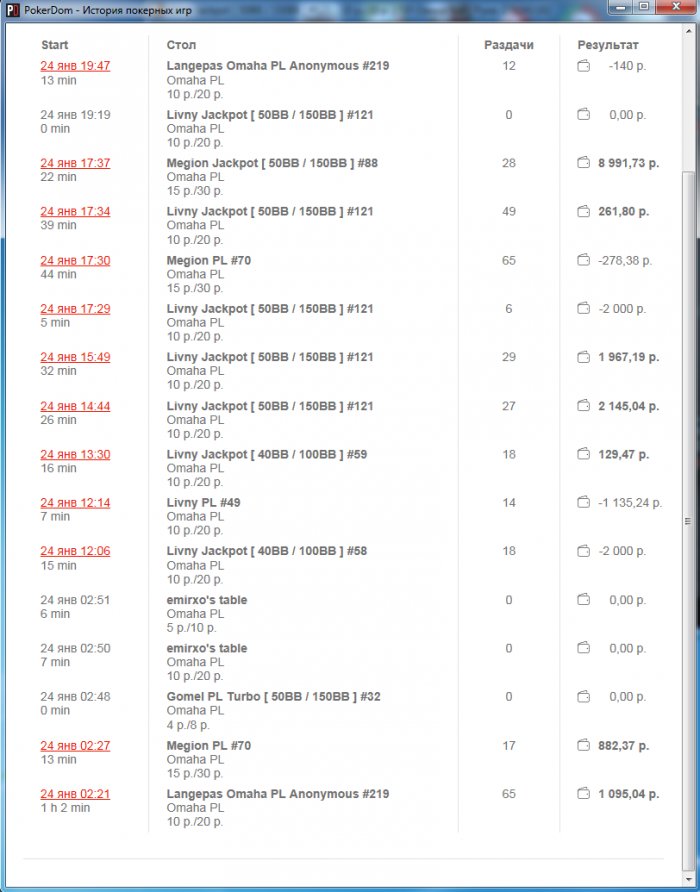700x892 pixels.
Task: Click the wallet icon next to 882,37 р.
Action: pyautogui.click(x=584, y=746)
